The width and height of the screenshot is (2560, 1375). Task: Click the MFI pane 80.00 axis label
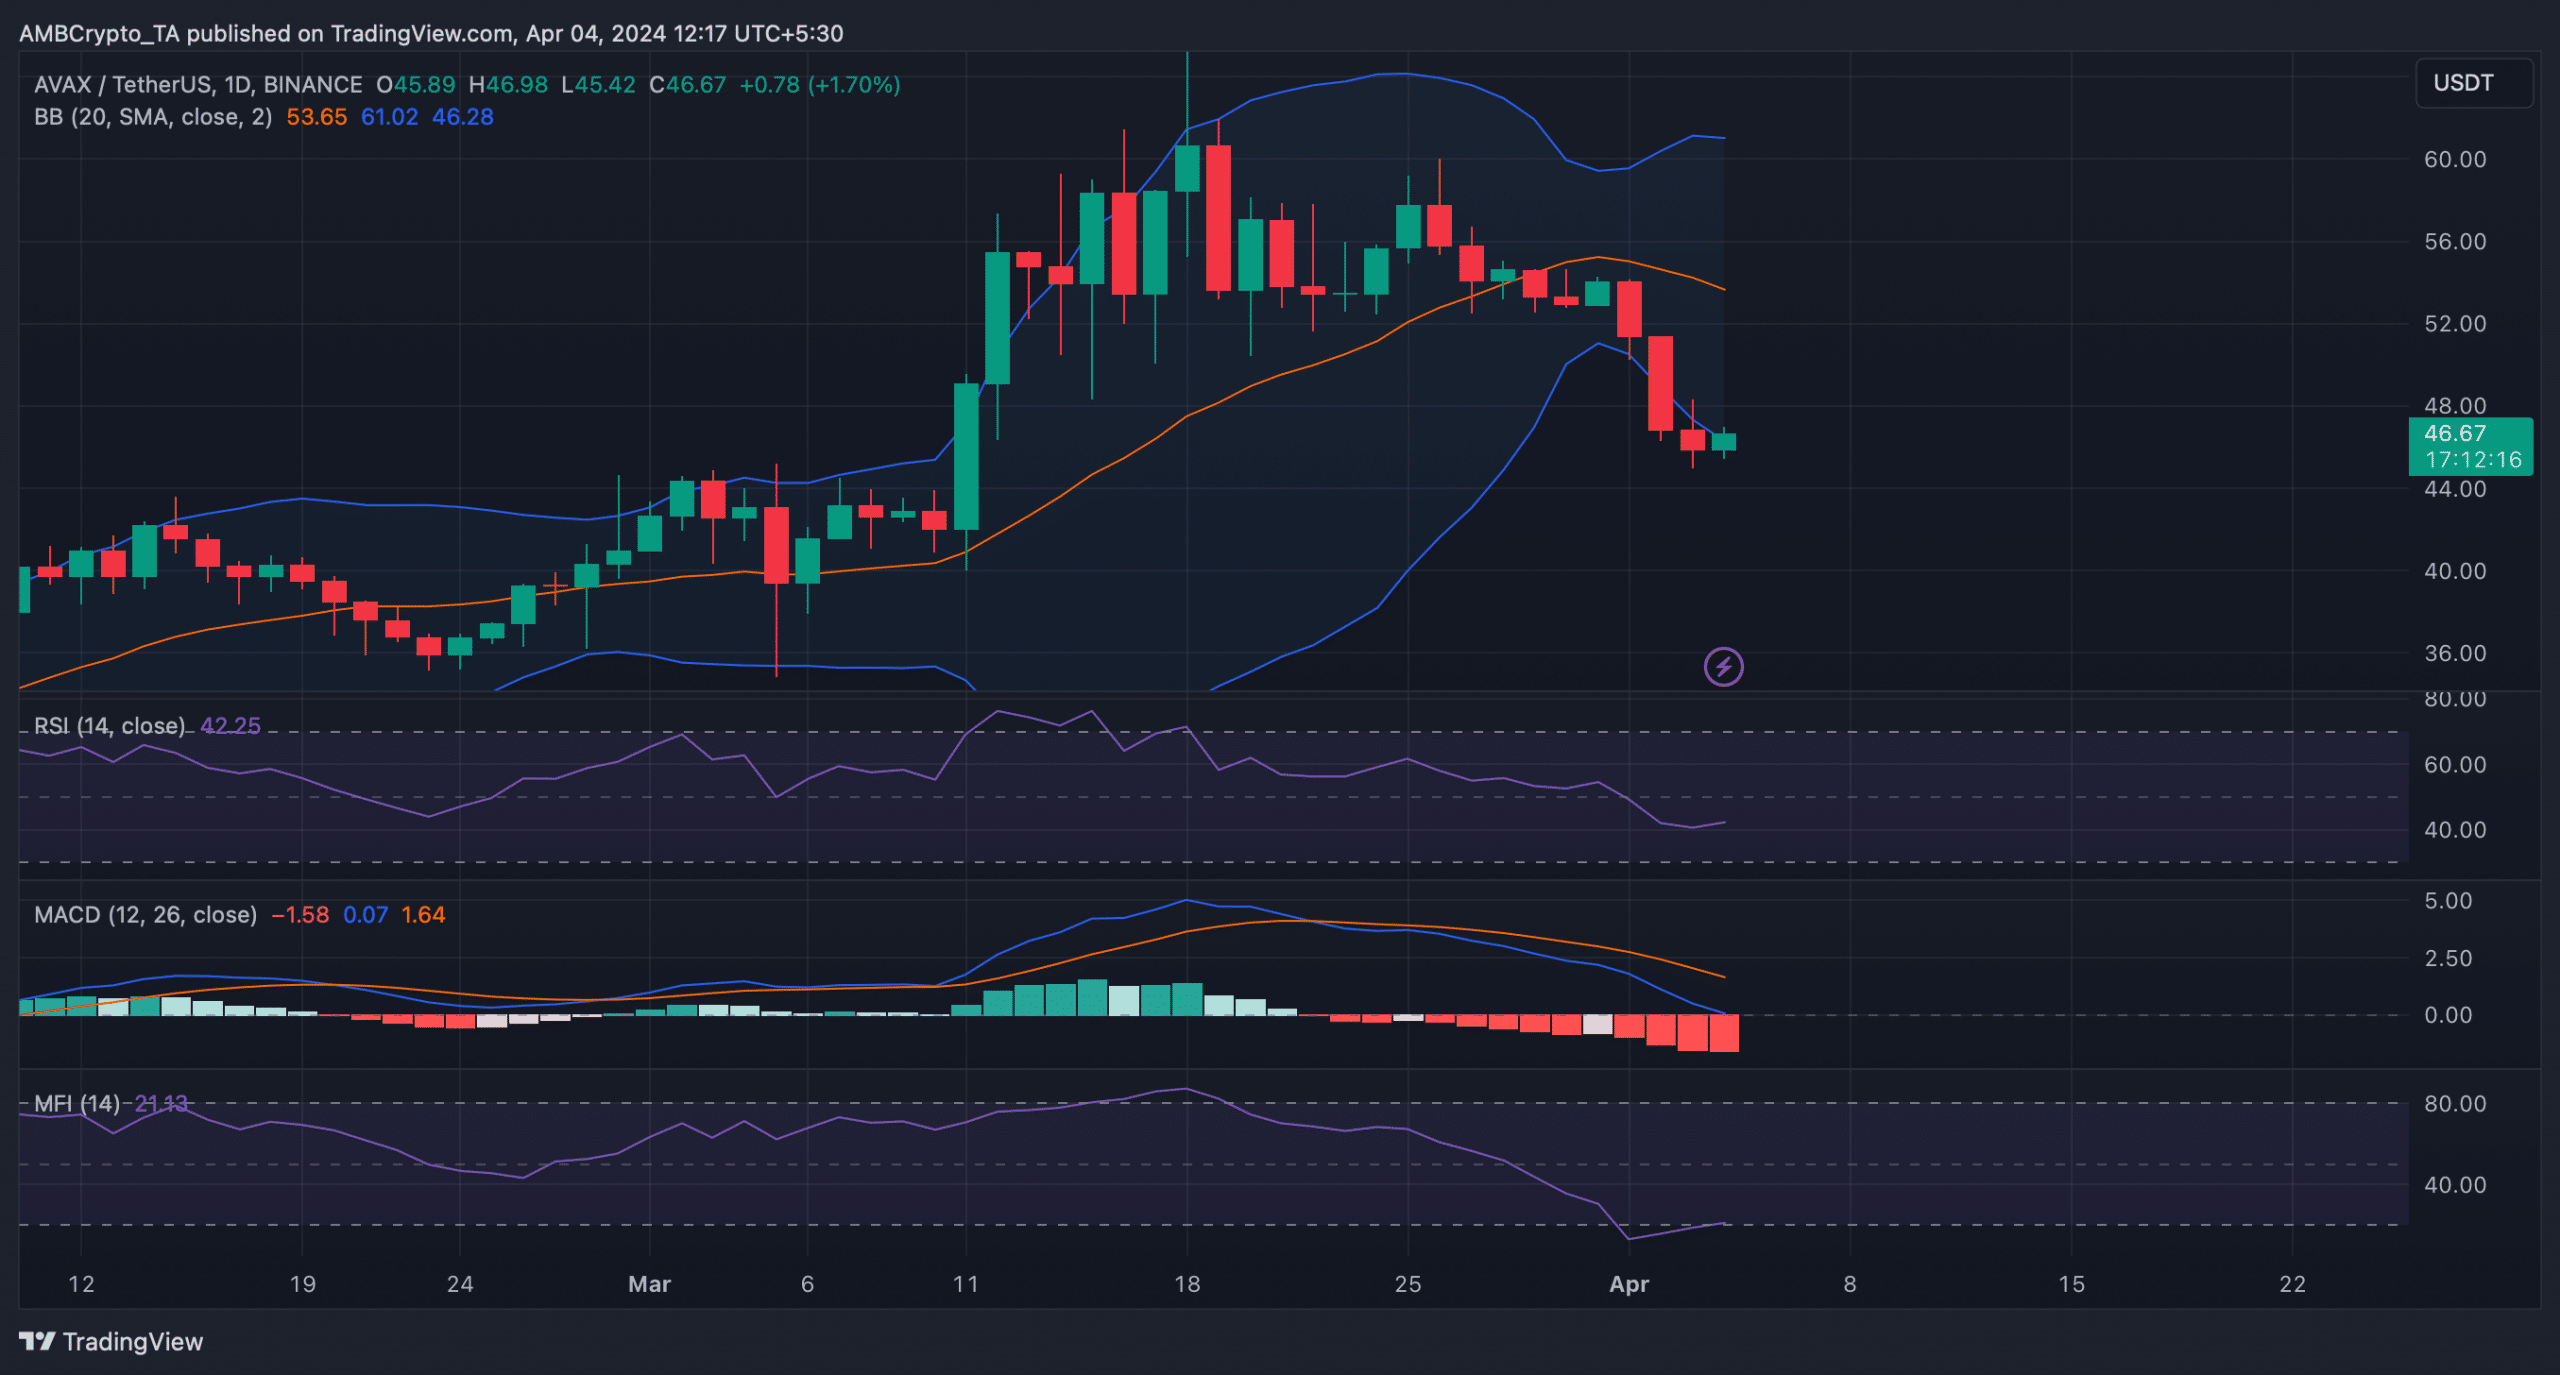tap(2455, 1103)
